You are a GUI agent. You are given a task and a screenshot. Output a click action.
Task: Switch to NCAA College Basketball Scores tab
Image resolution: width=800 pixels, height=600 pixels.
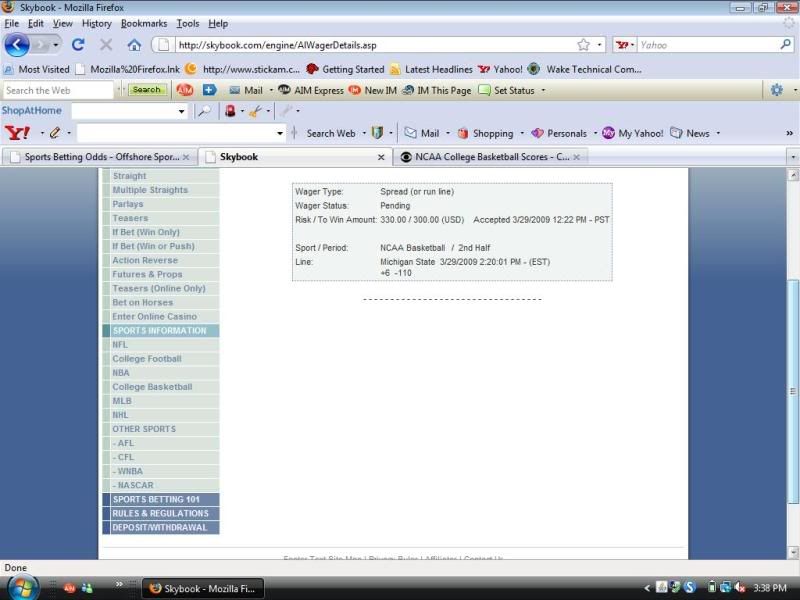pos(490,157)
